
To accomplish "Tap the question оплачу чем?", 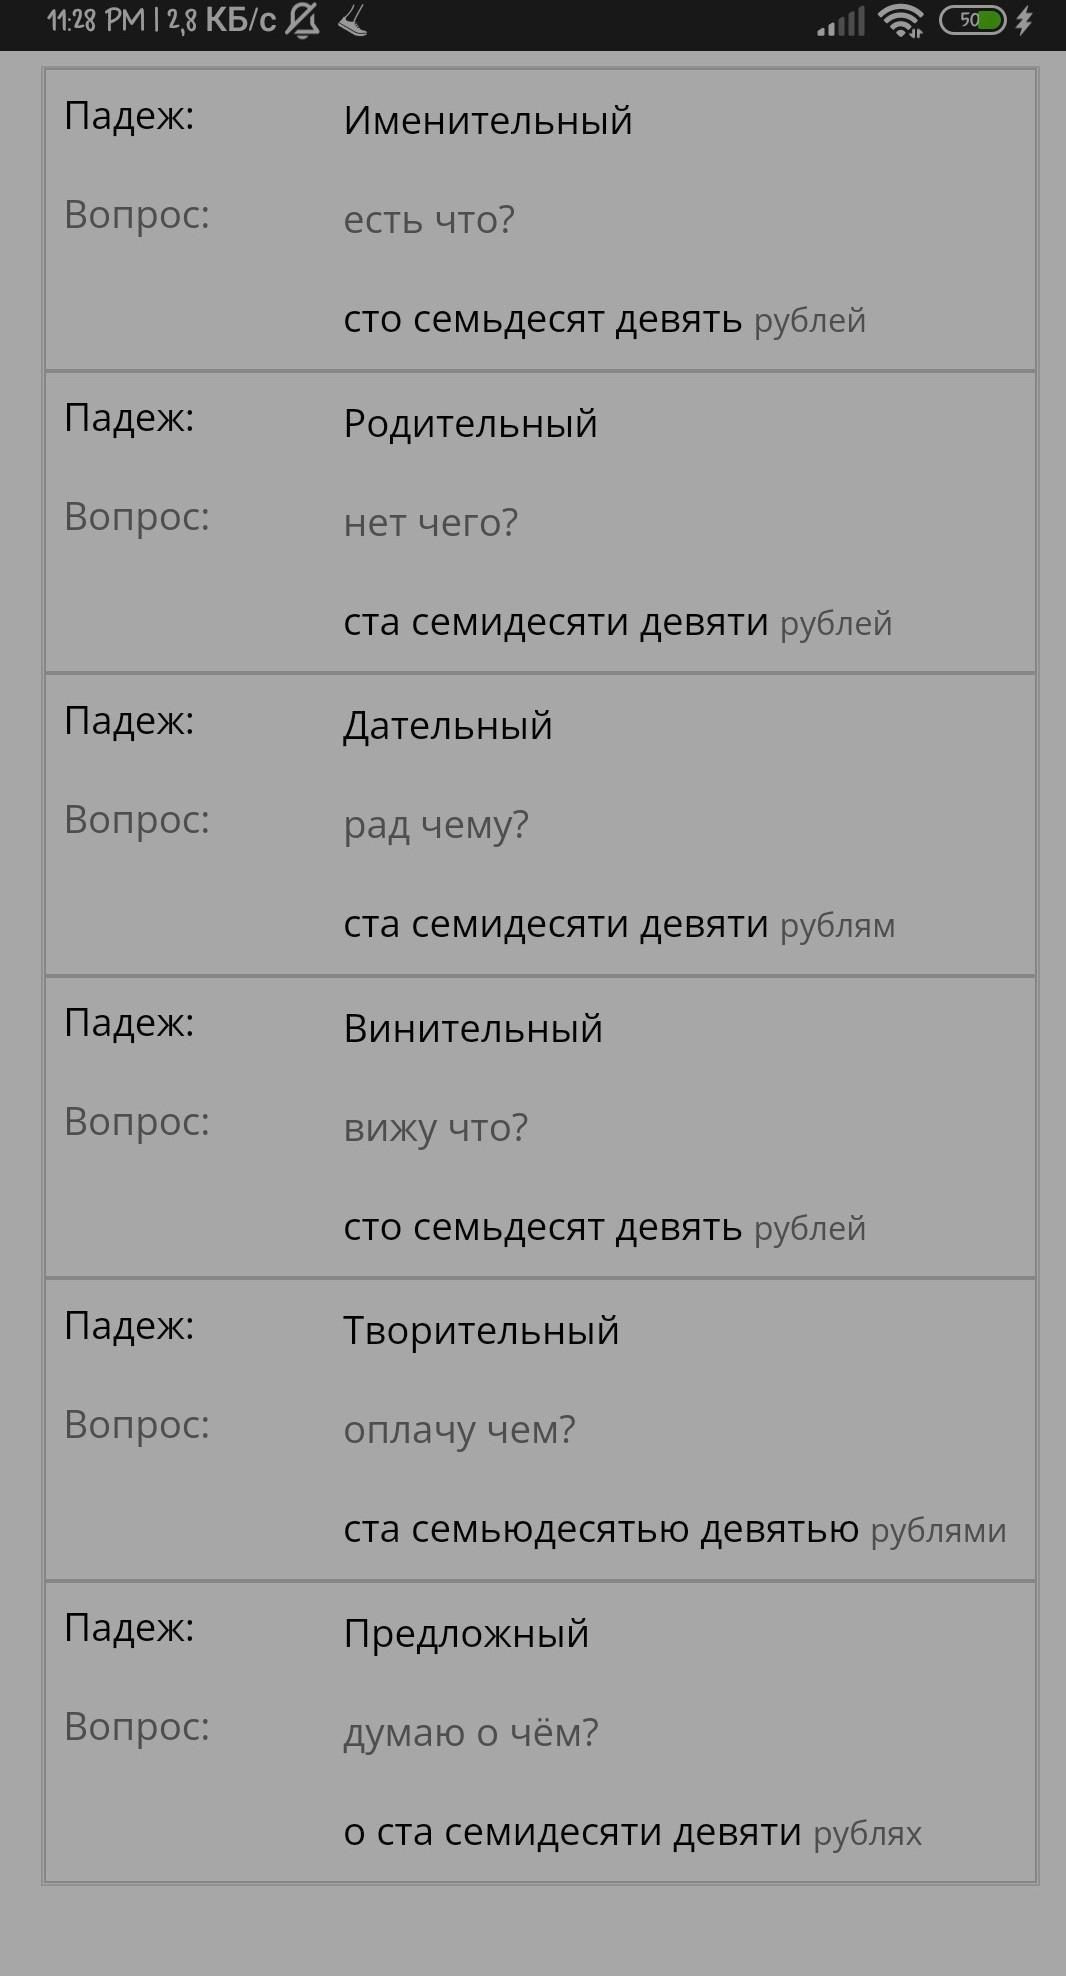I will click(460, 1431).
